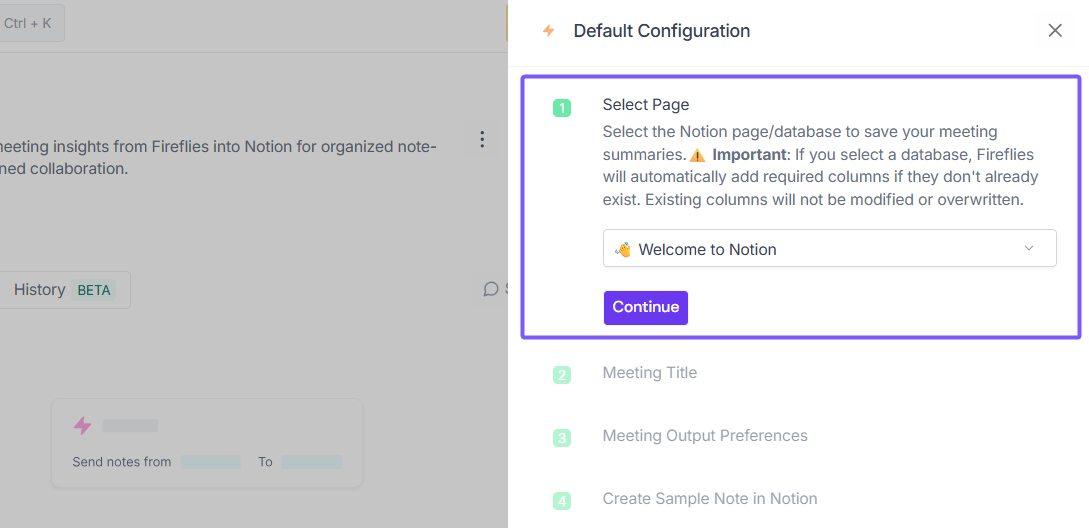The image size is (1089, 528).
Task: Click the step 1 number badge
Action: point(562,108)
